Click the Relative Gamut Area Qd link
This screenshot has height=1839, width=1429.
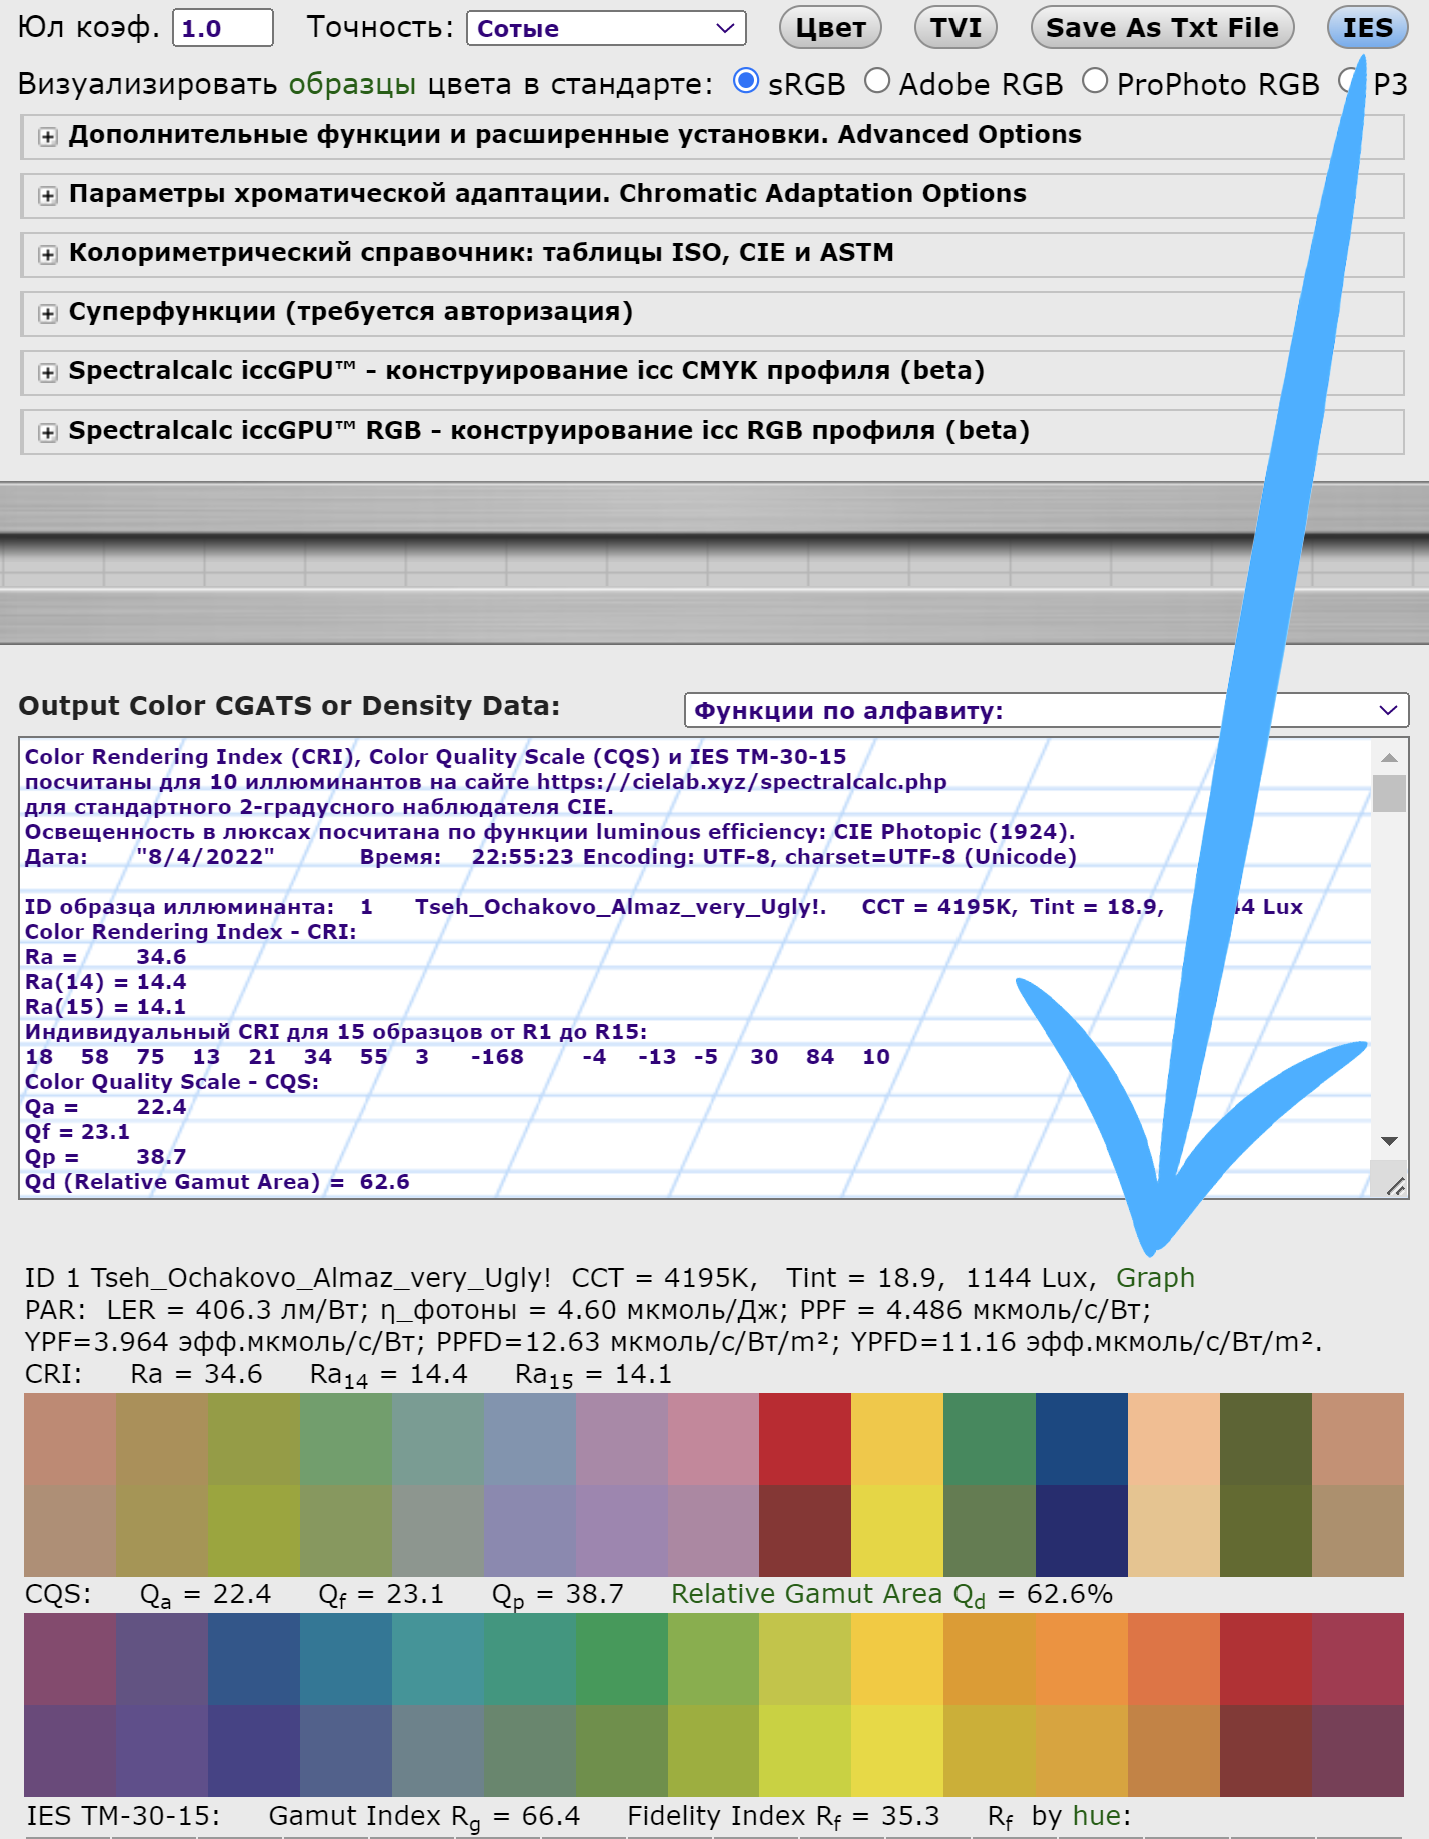(x=828, y=1594)
